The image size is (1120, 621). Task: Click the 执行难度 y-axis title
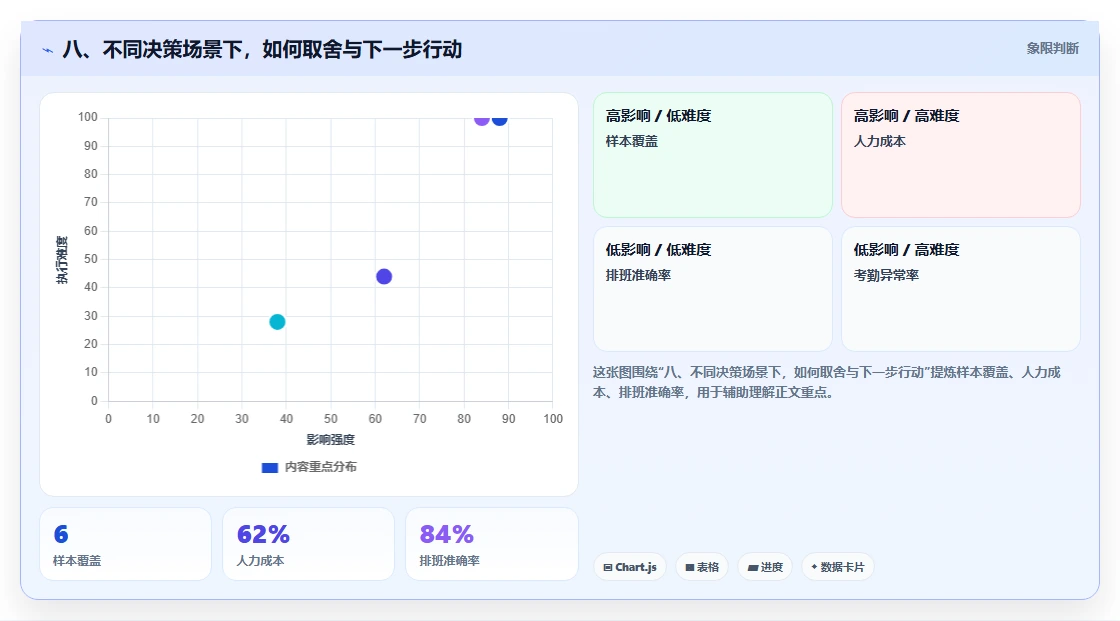click(62, 260)
